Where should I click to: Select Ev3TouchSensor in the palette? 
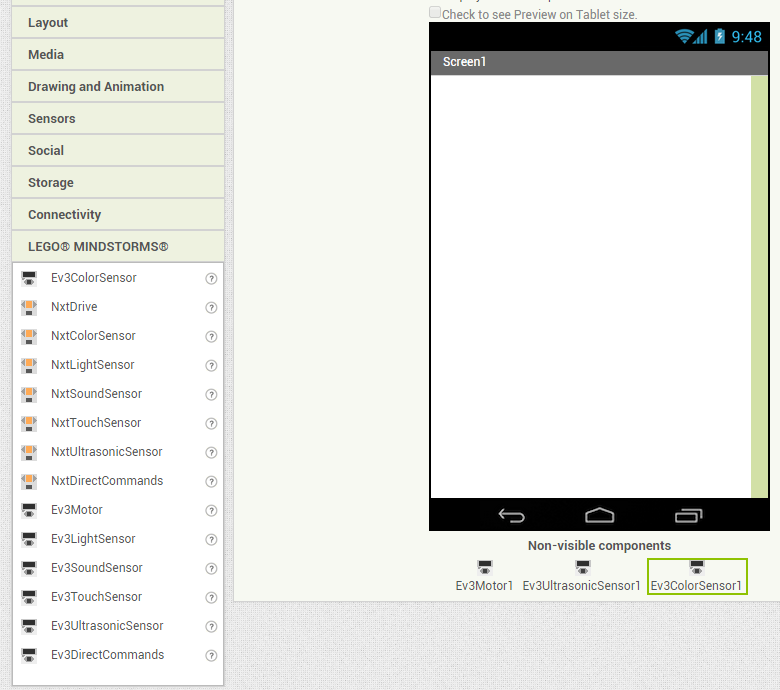point(96,596)
